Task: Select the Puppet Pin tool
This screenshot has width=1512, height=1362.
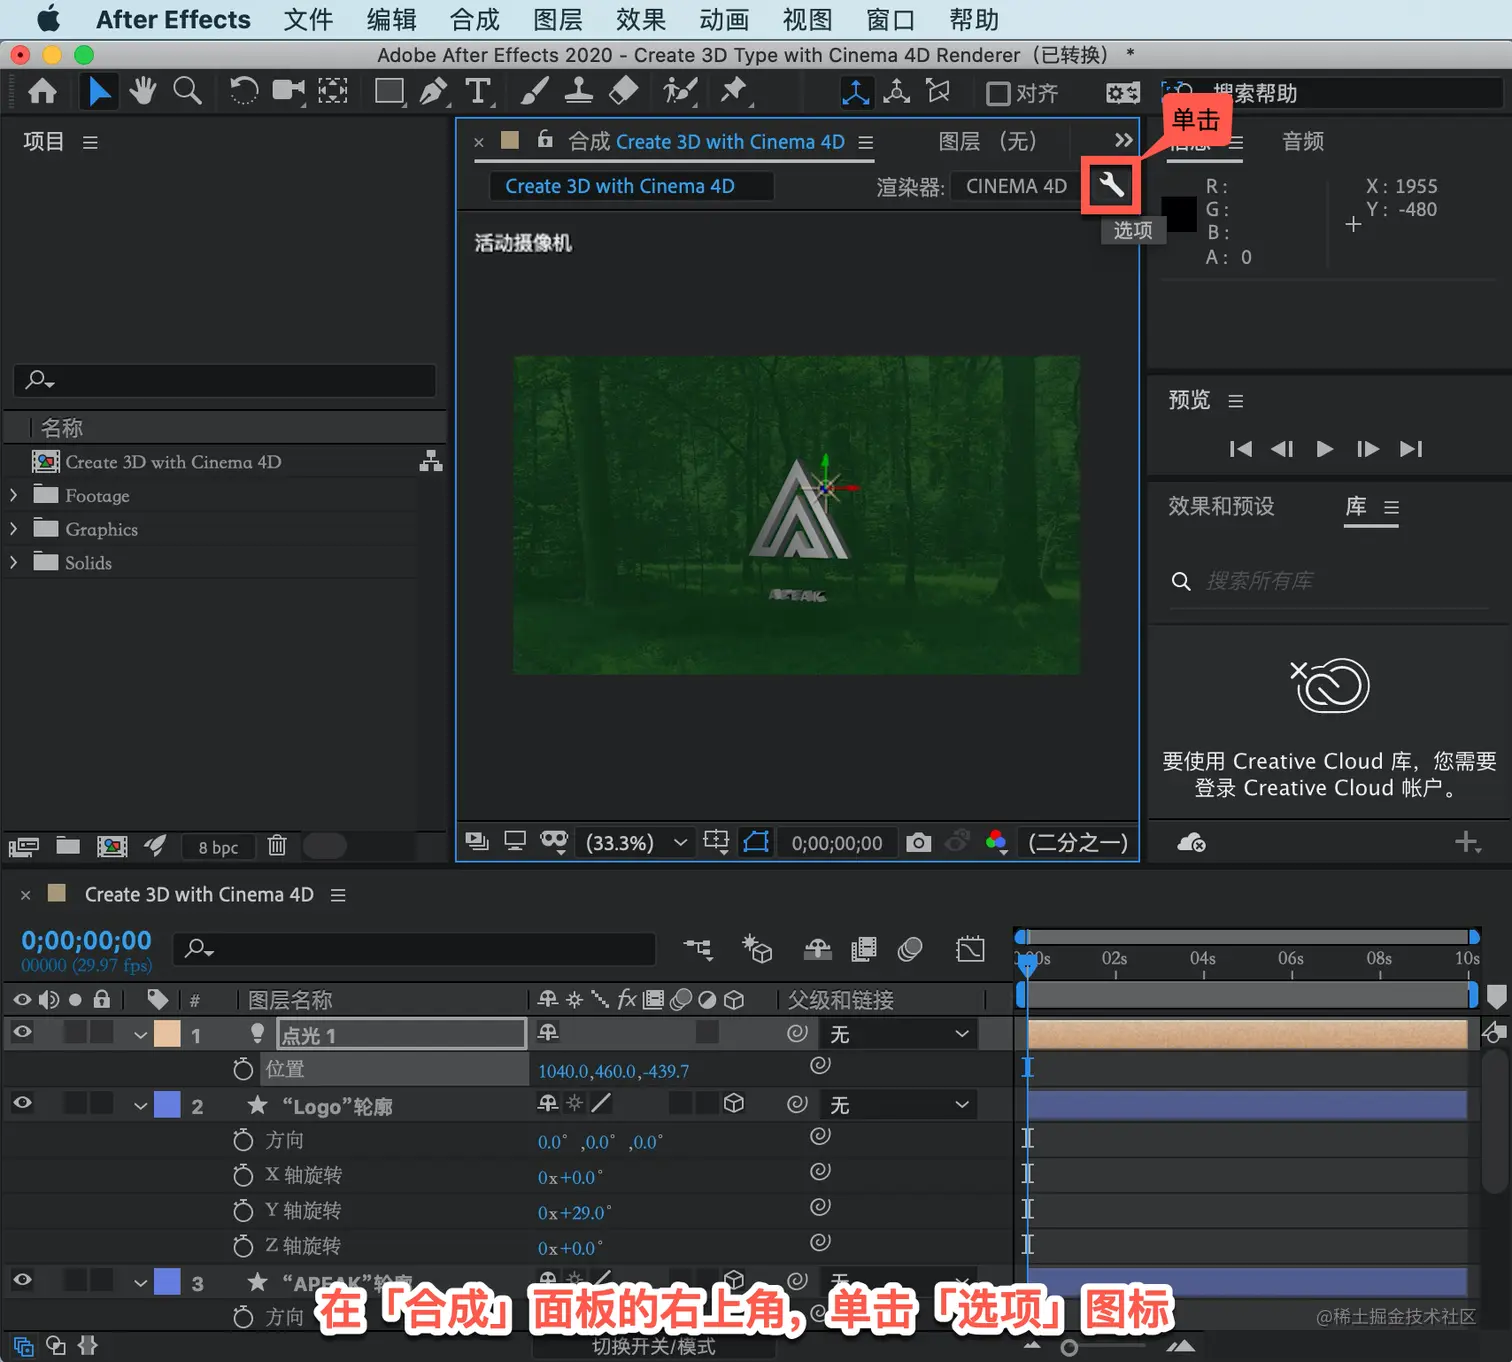Action: 734,92
